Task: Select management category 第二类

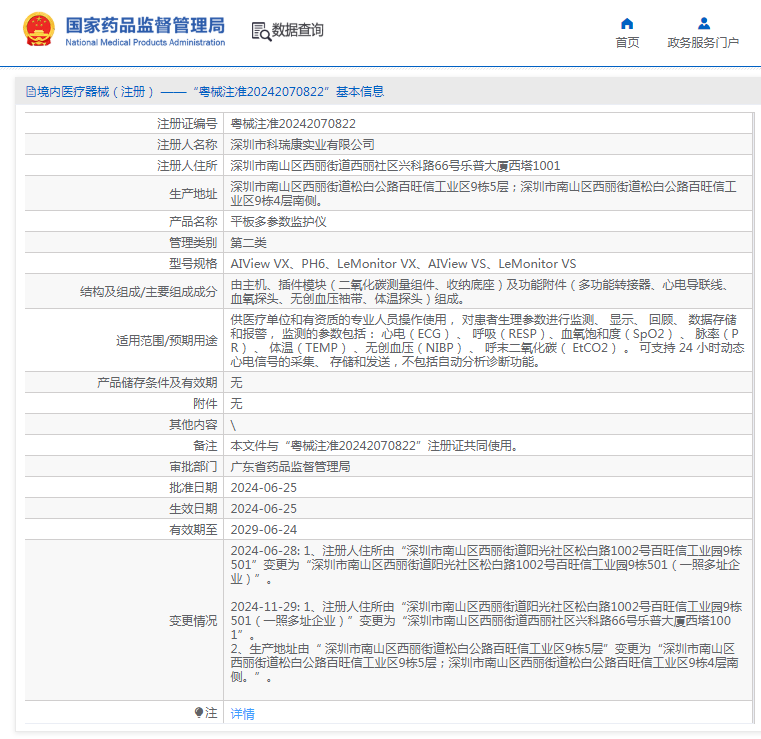Action: [x=248, y=243]
